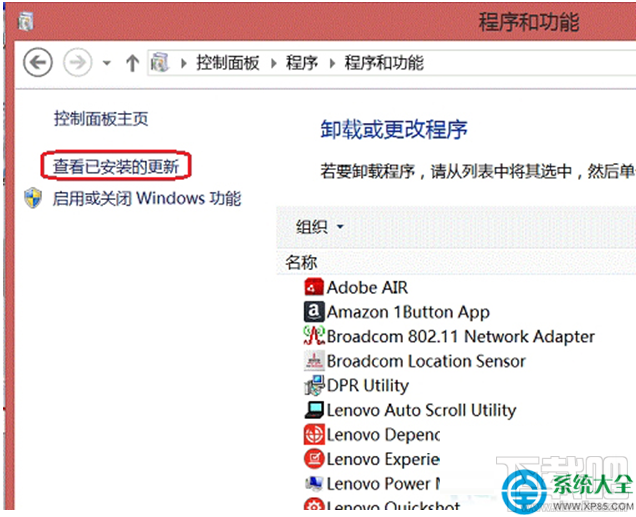
Task: Click the Lenovo Experie icon
Action: [x=314, y=459]
